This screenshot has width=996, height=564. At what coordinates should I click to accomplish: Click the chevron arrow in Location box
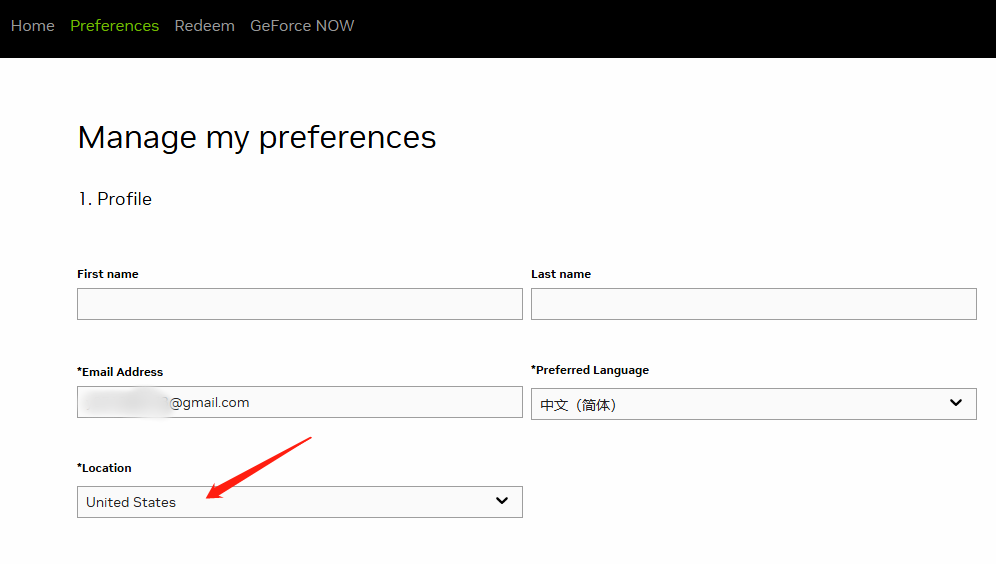tap(502, 501)
